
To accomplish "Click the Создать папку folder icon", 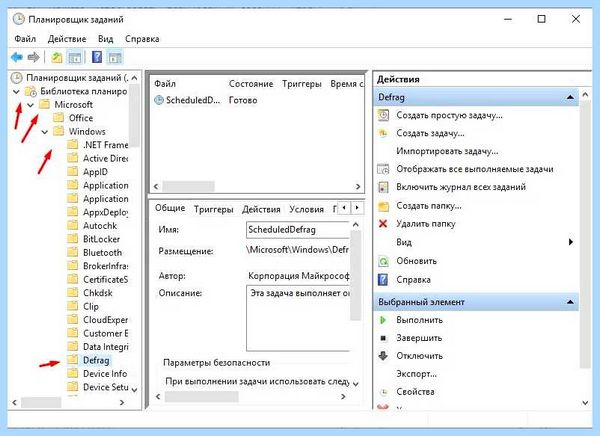I will pos(383,206).
